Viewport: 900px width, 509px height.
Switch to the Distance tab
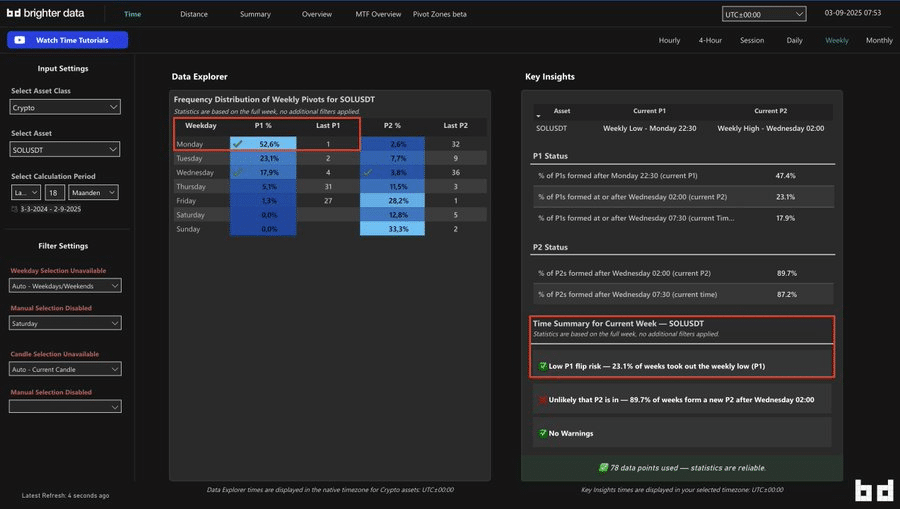(x=194, y=14)
